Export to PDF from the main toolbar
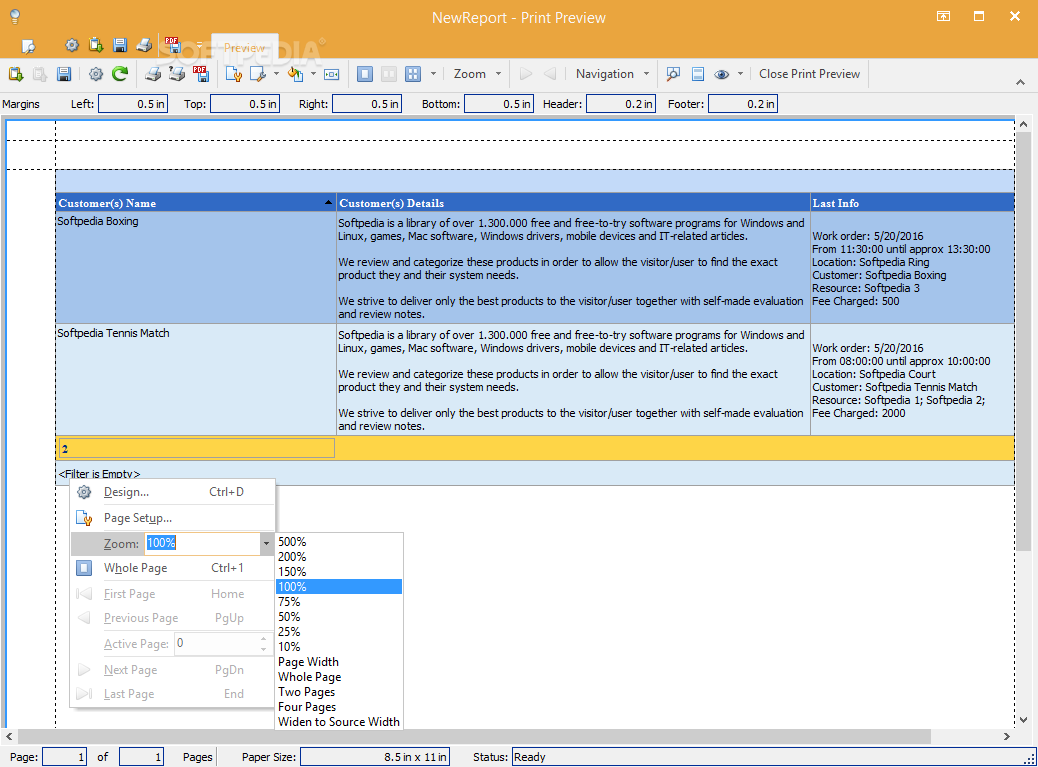 coord(201,74)
